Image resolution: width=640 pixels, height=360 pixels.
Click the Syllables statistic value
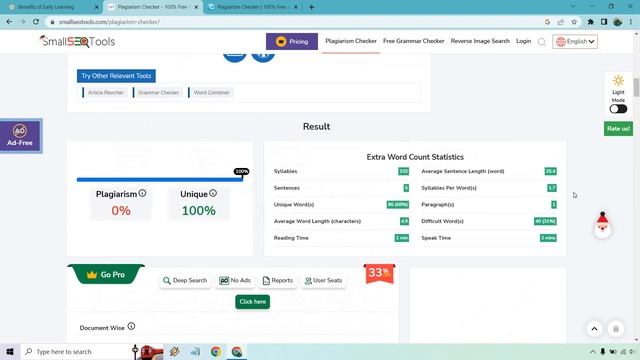tap(403, 171)
